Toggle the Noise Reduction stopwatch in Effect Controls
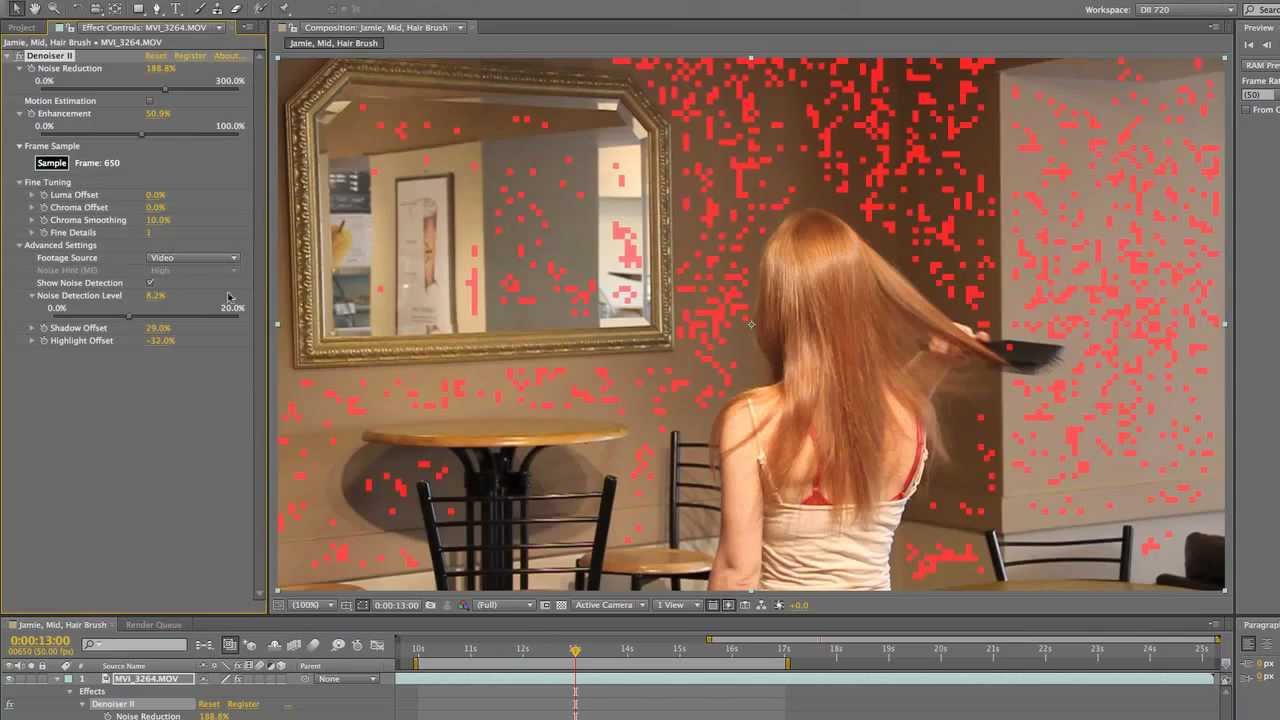The width and height of the screenshot is (1280, 720). pos(31,68)
